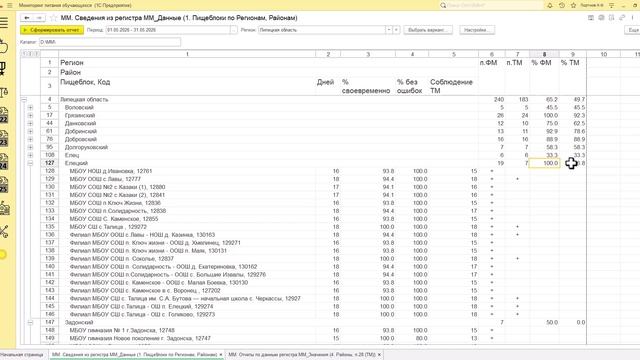Collapse the Липецкая область region group
The width and height of the screenshot is (640, 360).
click(x=24, y=100)
